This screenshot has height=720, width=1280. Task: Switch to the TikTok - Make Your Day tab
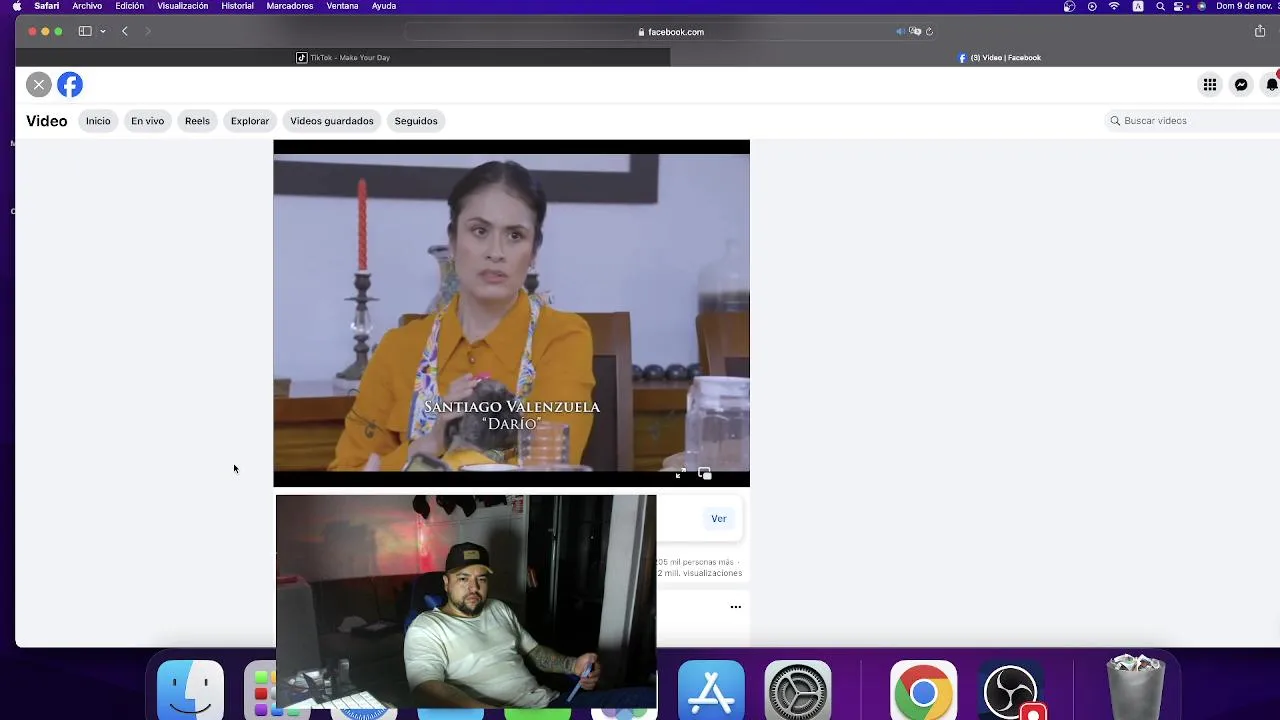point(343,58)
